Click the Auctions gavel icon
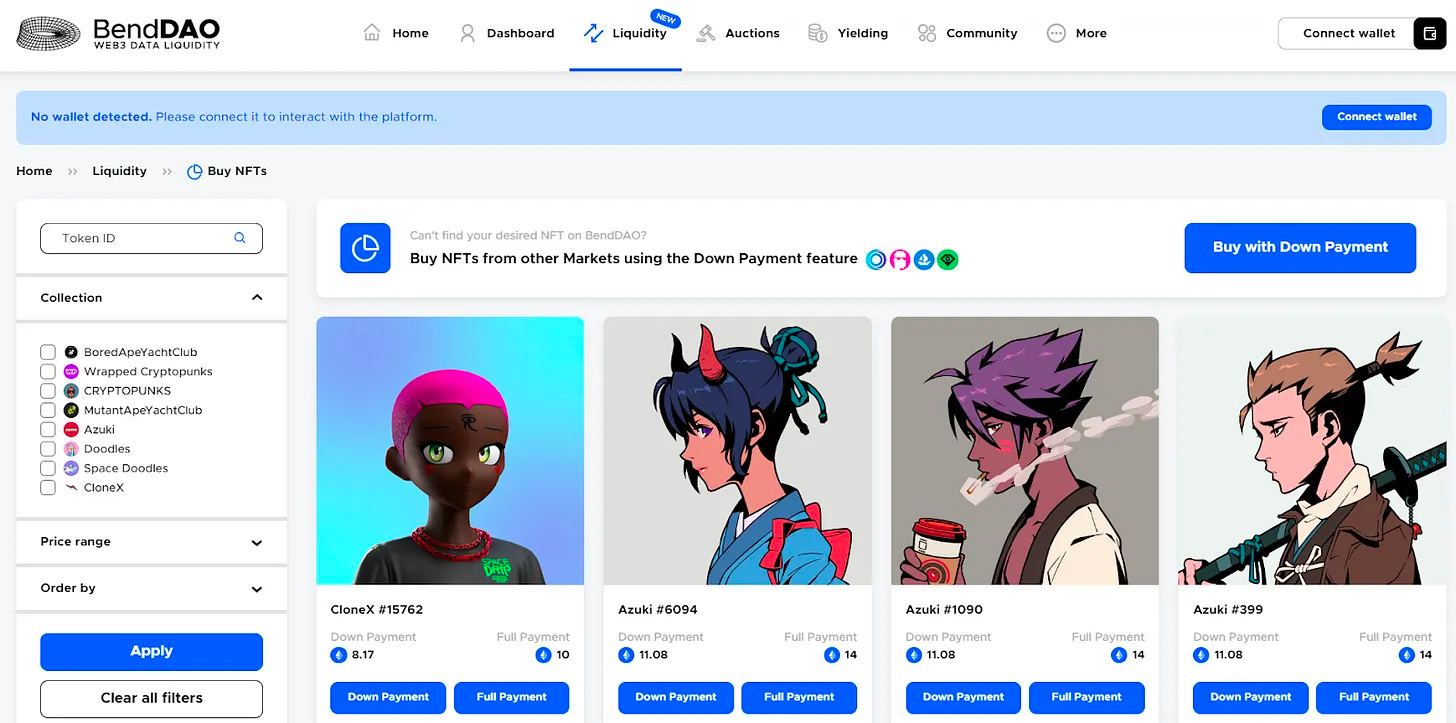Viewport: 1456px width, 723px height. 706,33
